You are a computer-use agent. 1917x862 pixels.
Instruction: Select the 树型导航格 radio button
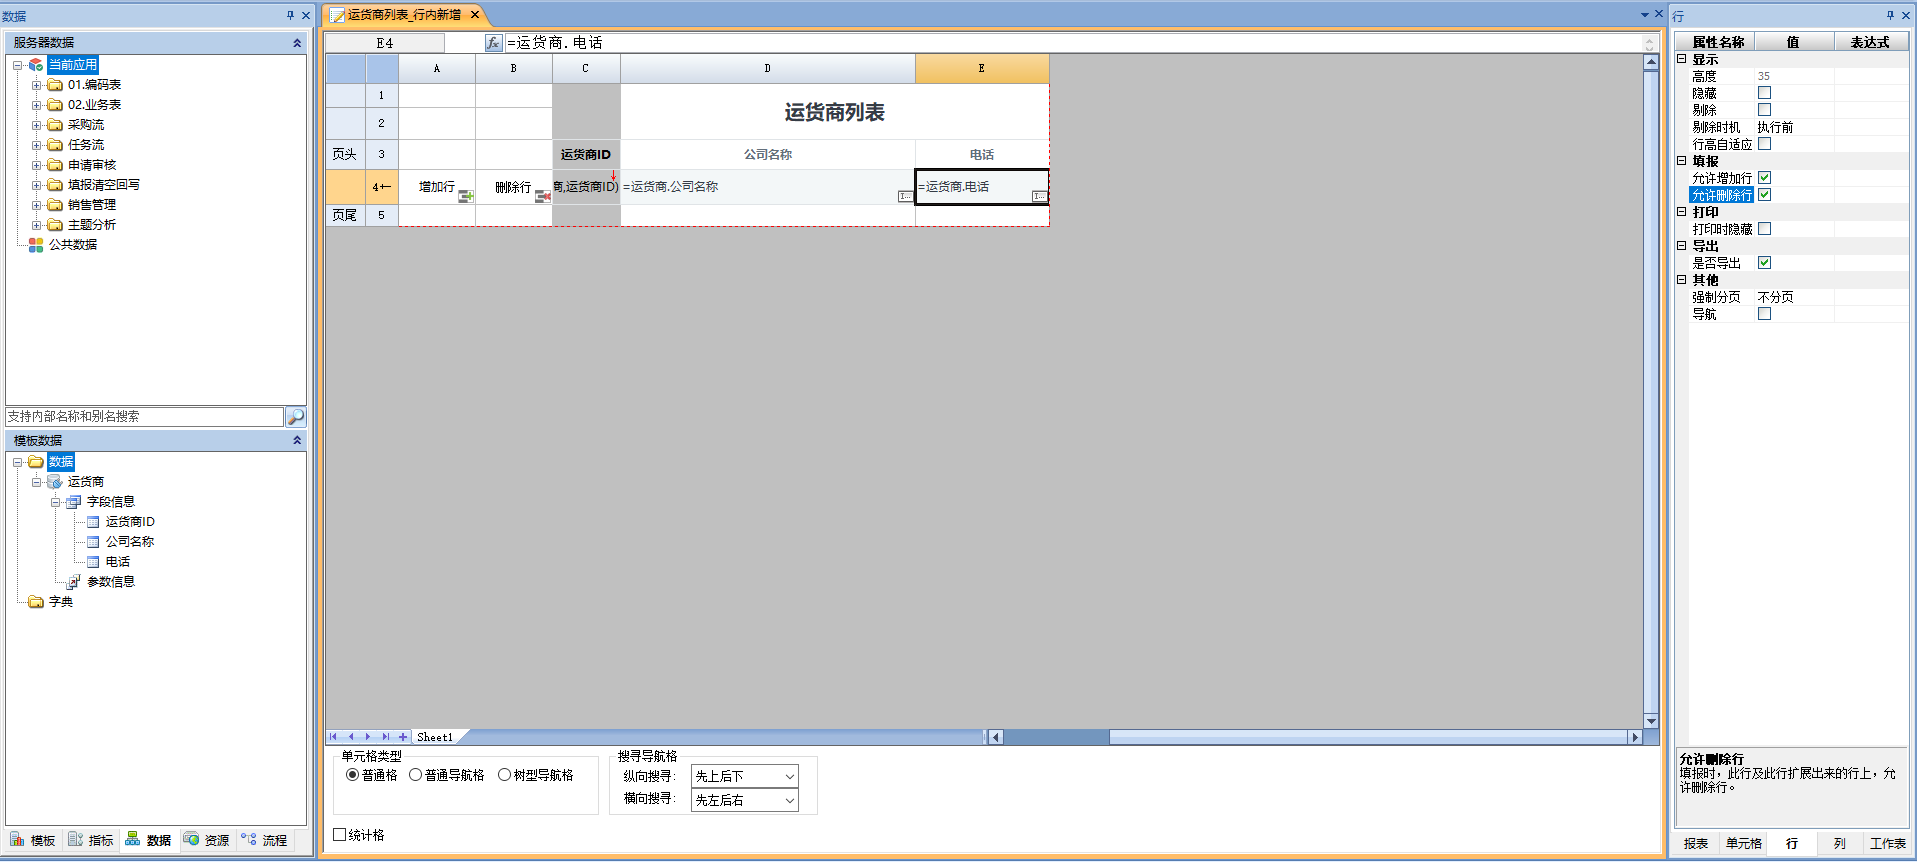tap(505, 775)
